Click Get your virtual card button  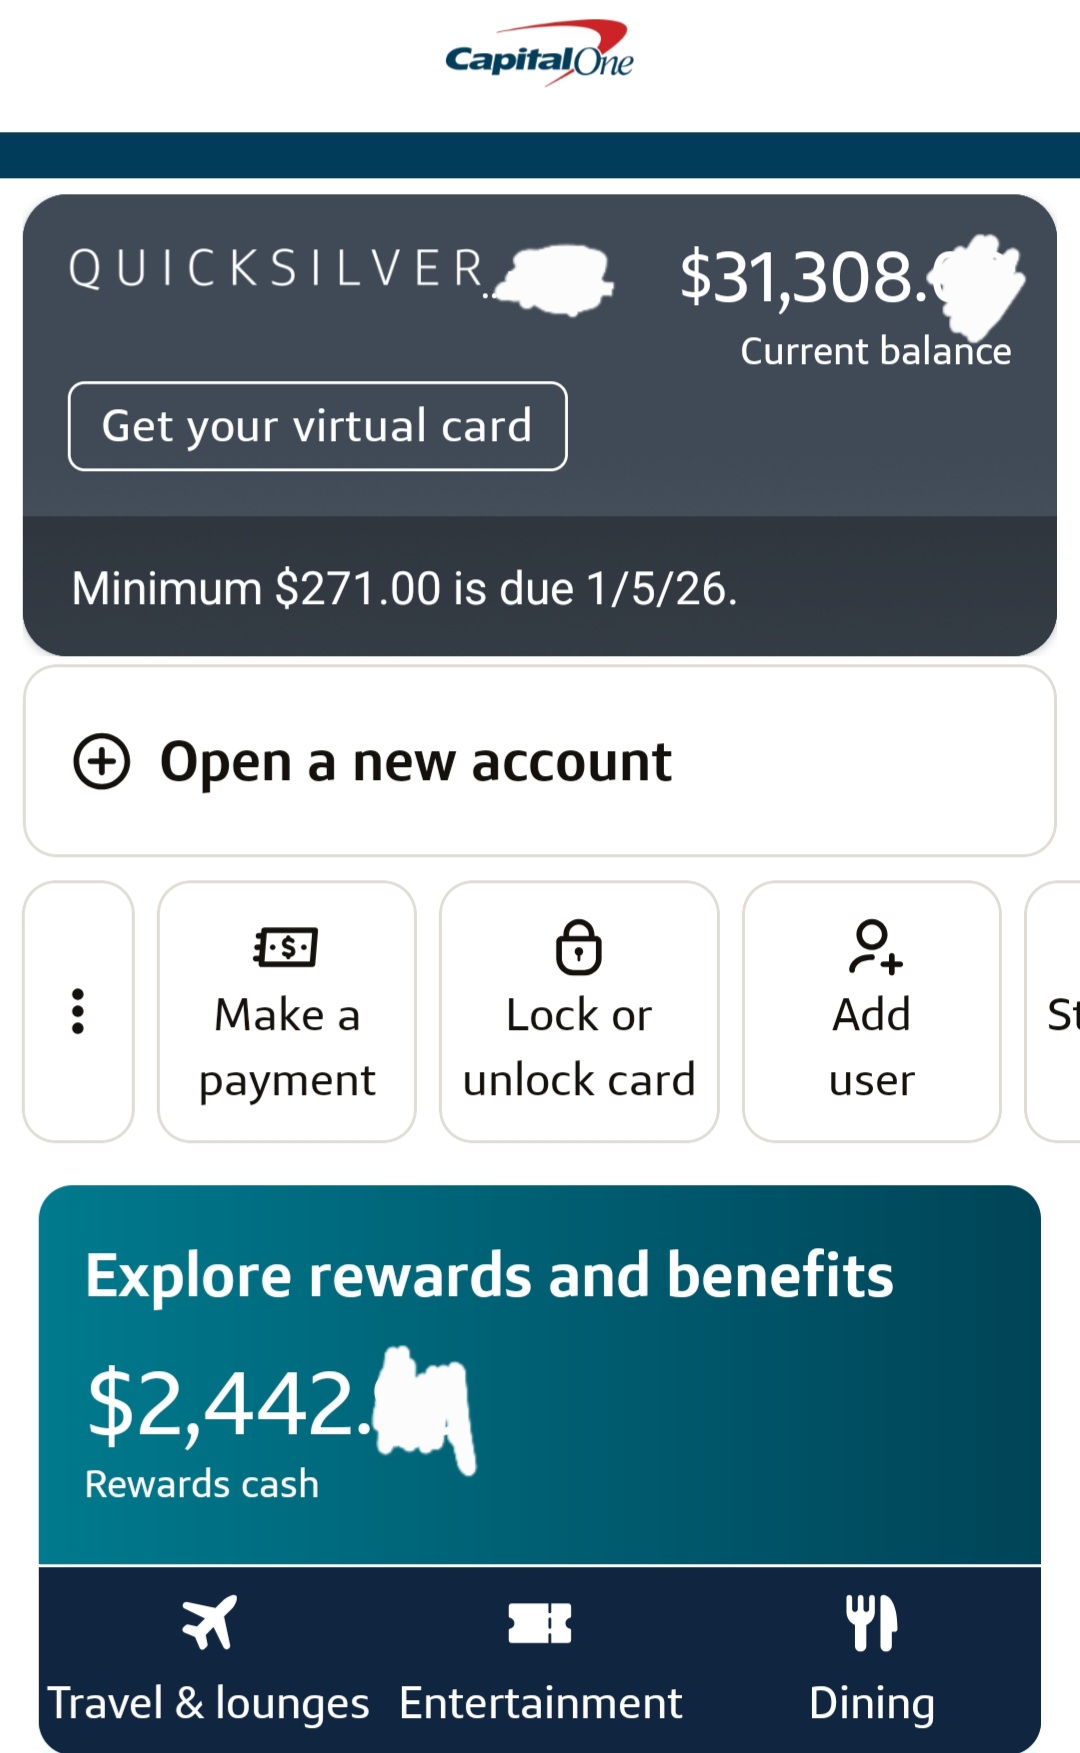click(317, 426)
